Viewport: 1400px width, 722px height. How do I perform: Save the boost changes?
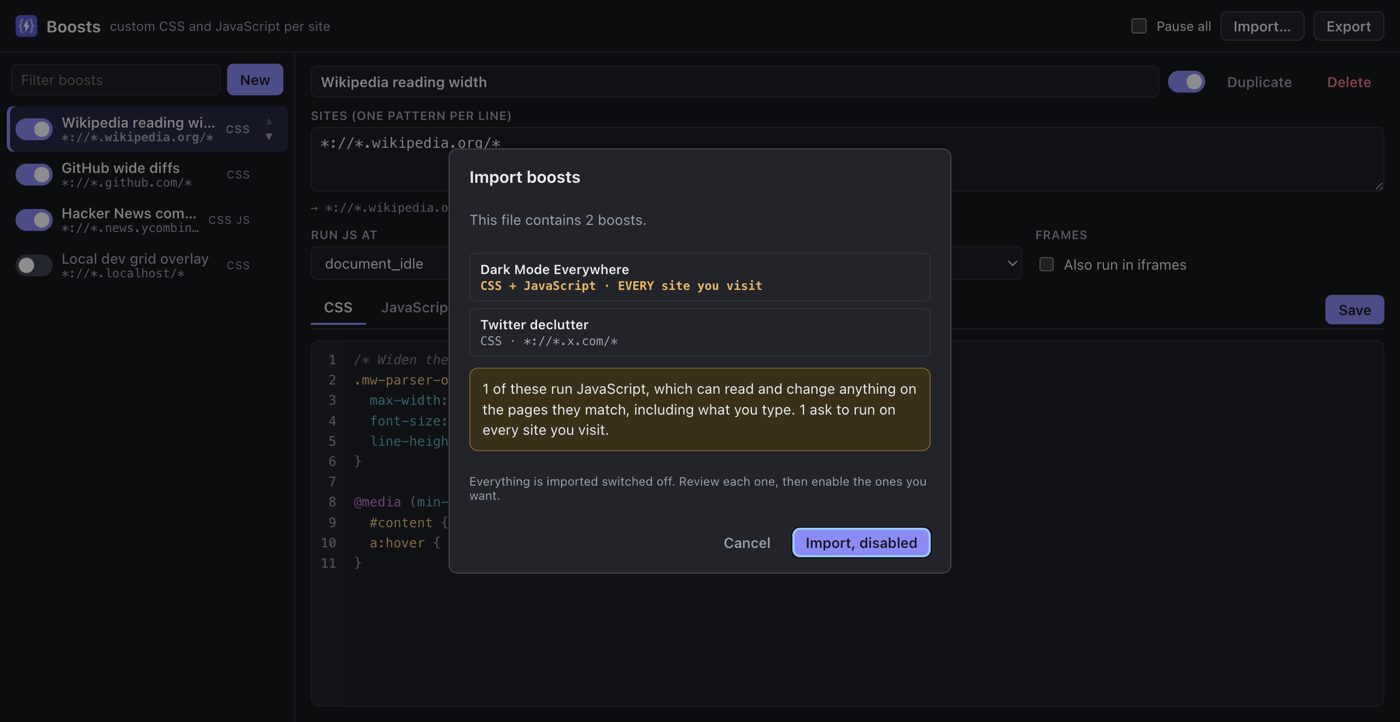(1354, 310)
